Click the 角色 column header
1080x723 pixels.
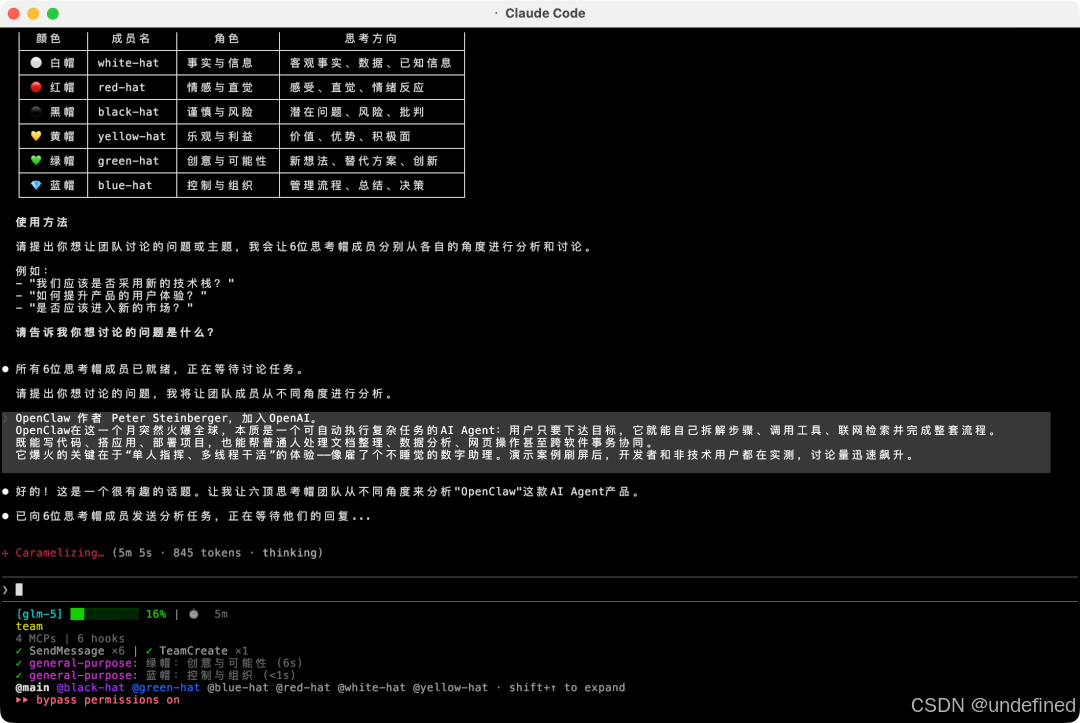click(227, 39)
